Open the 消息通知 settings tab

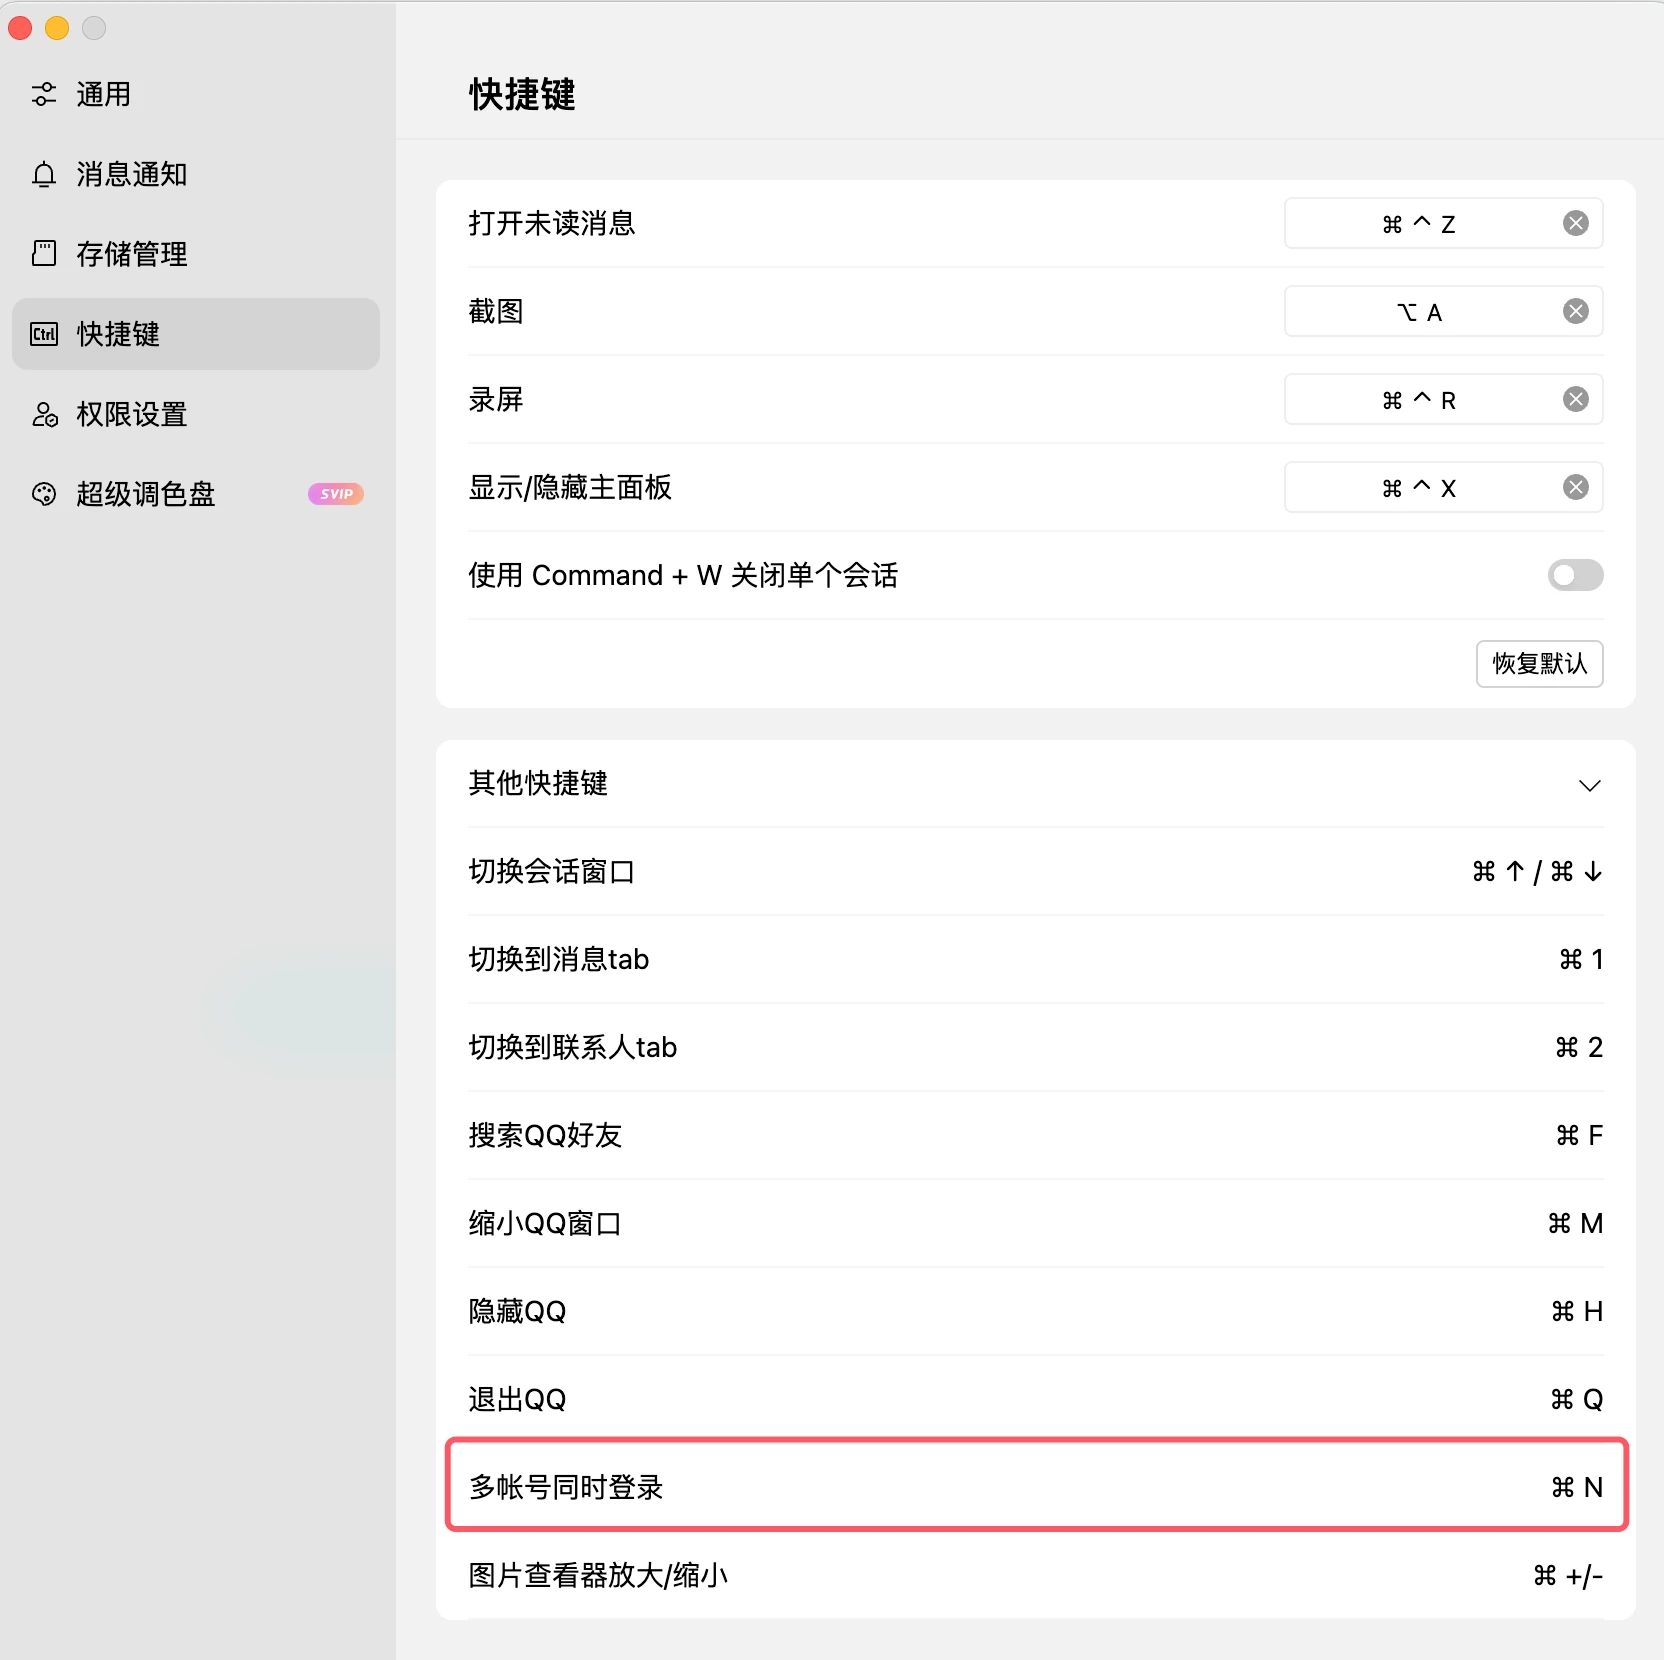(132, 174)
